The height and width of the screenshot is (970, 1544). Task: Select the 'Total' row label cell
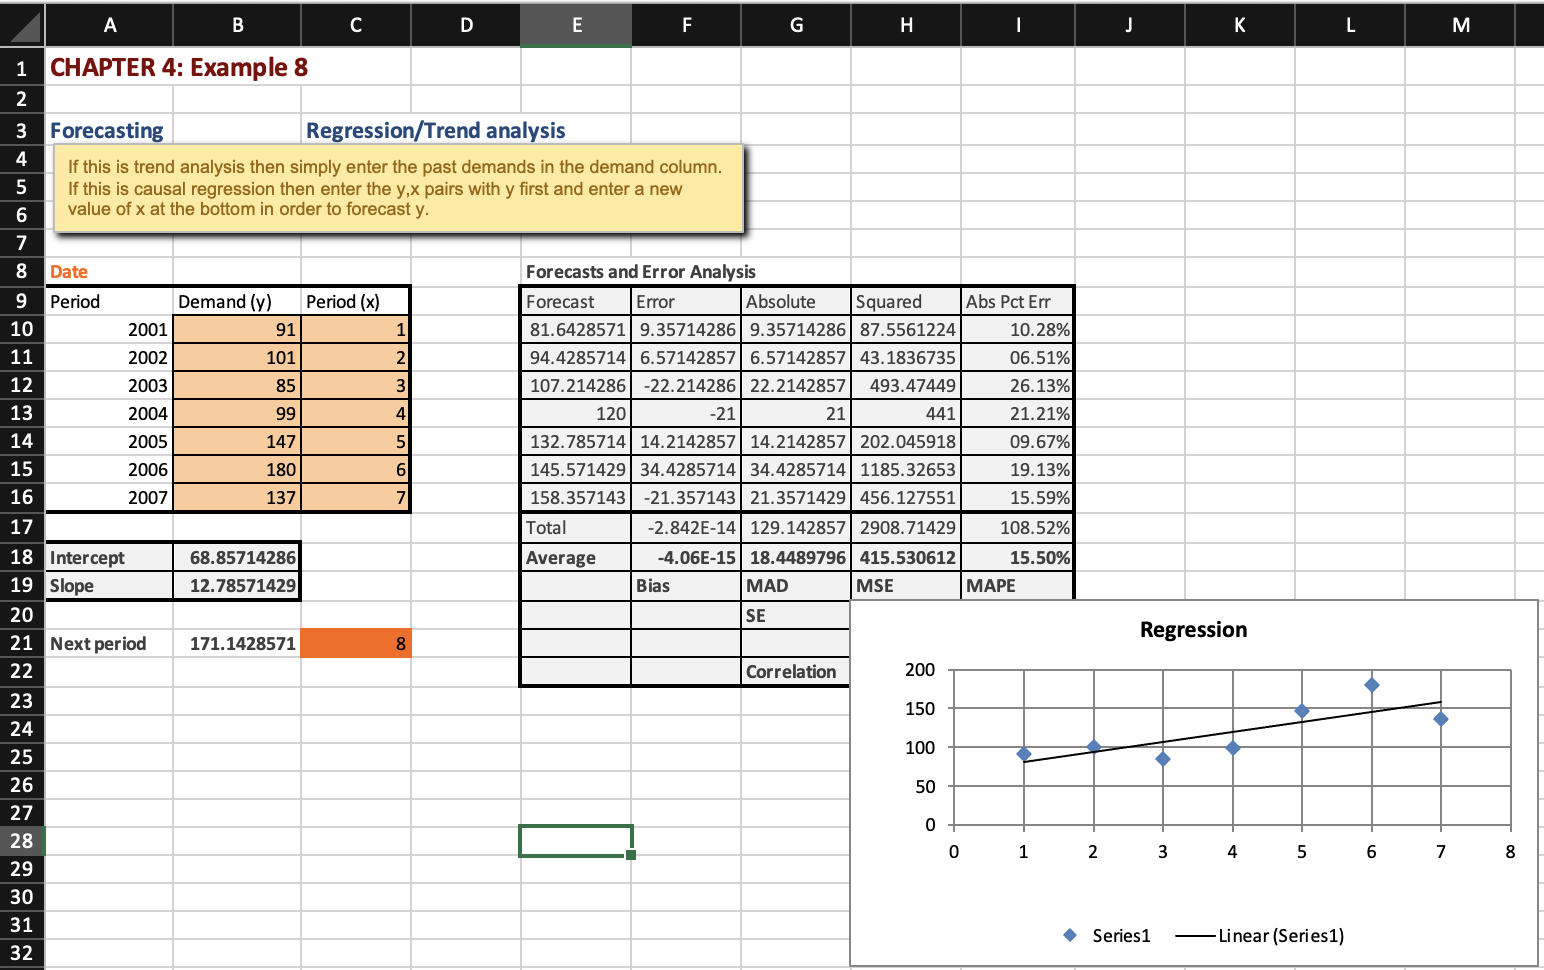576,527
